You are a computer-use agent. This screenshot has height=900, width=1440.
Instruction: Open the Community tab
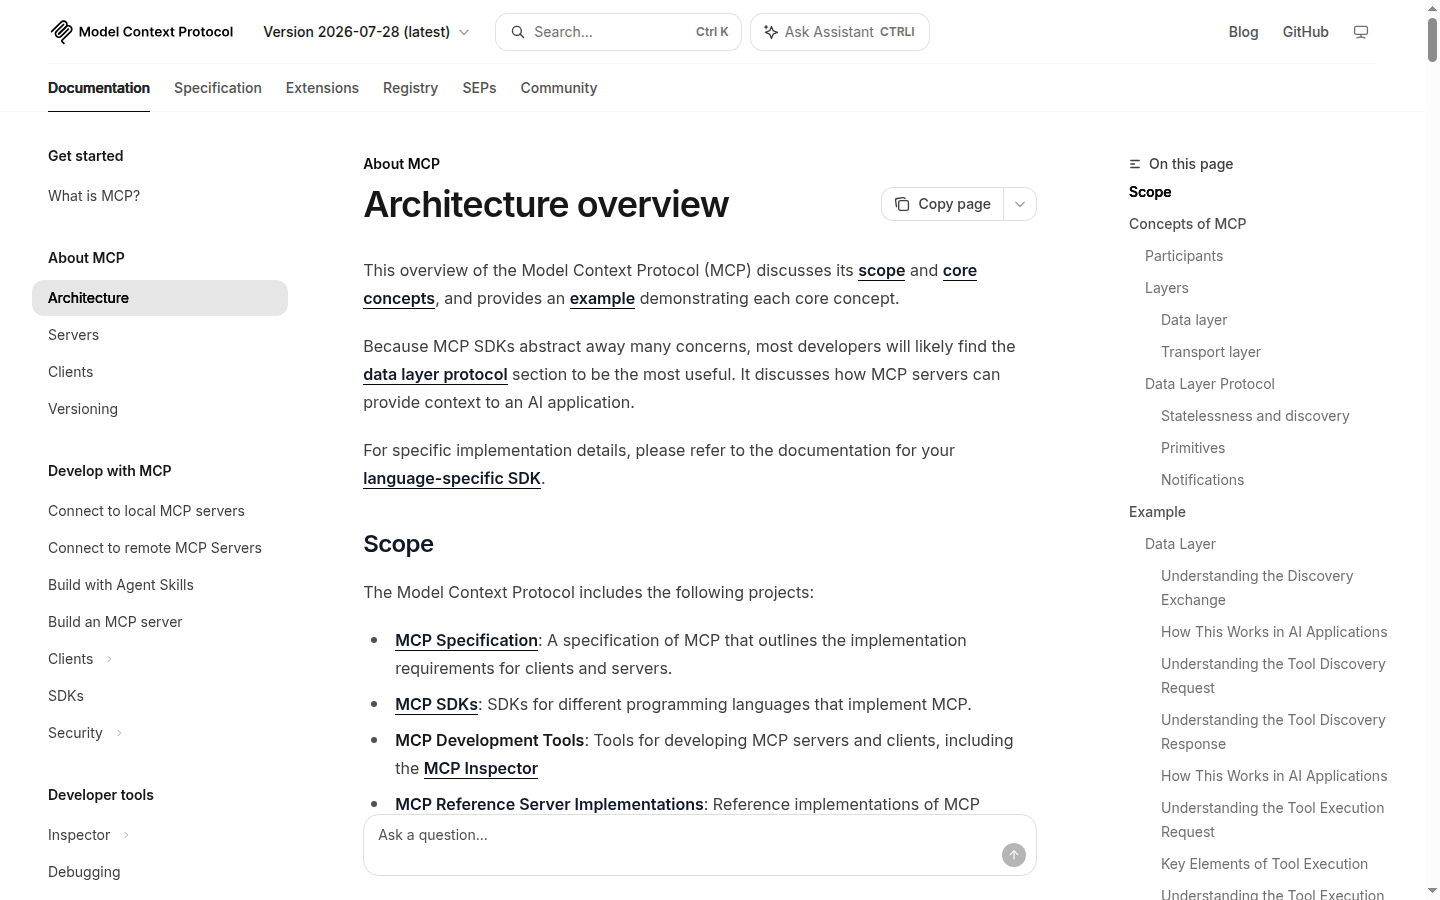pos(559,88)
